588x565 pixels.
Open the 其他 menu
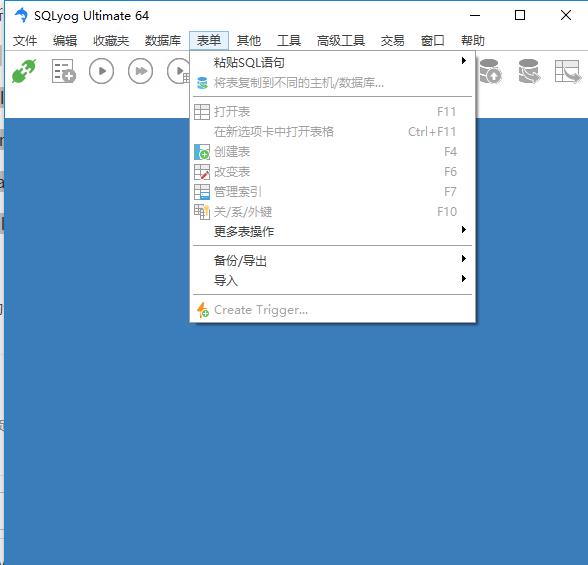coord(249,40)
